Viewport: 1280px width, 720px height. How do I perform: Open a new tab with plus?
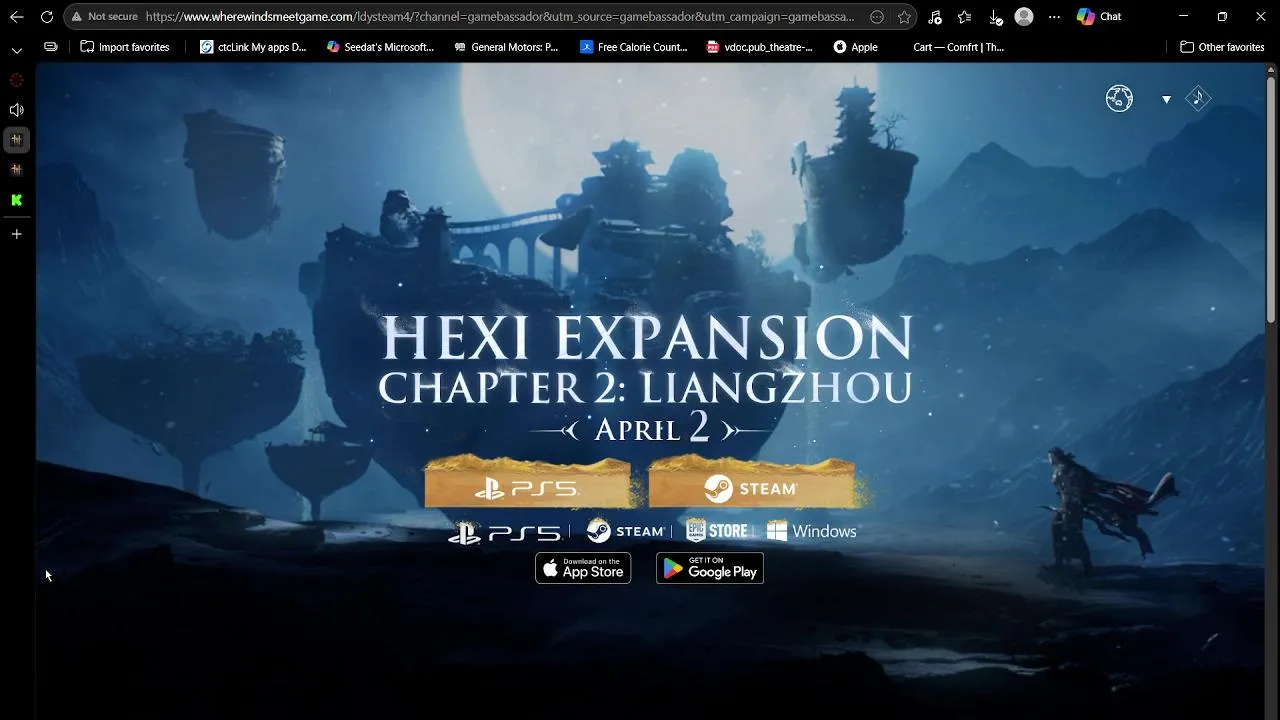16,234
